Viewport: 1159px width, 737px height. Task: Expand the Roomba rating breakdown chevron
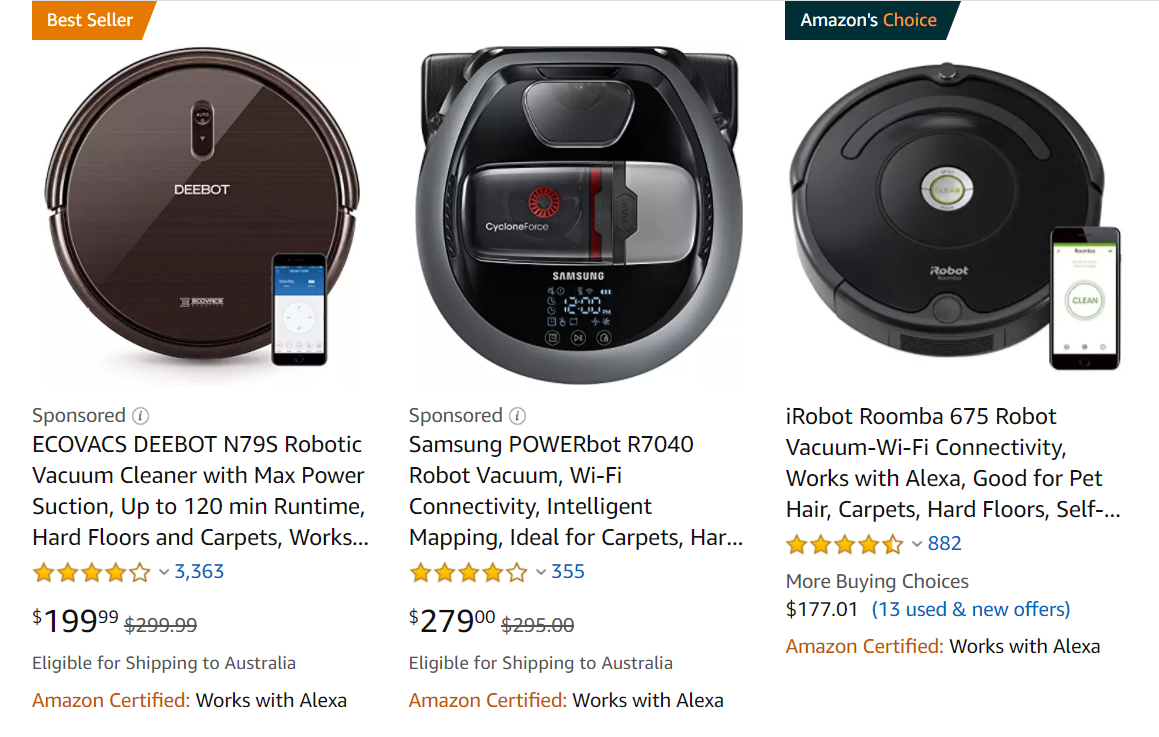point(917,544)
